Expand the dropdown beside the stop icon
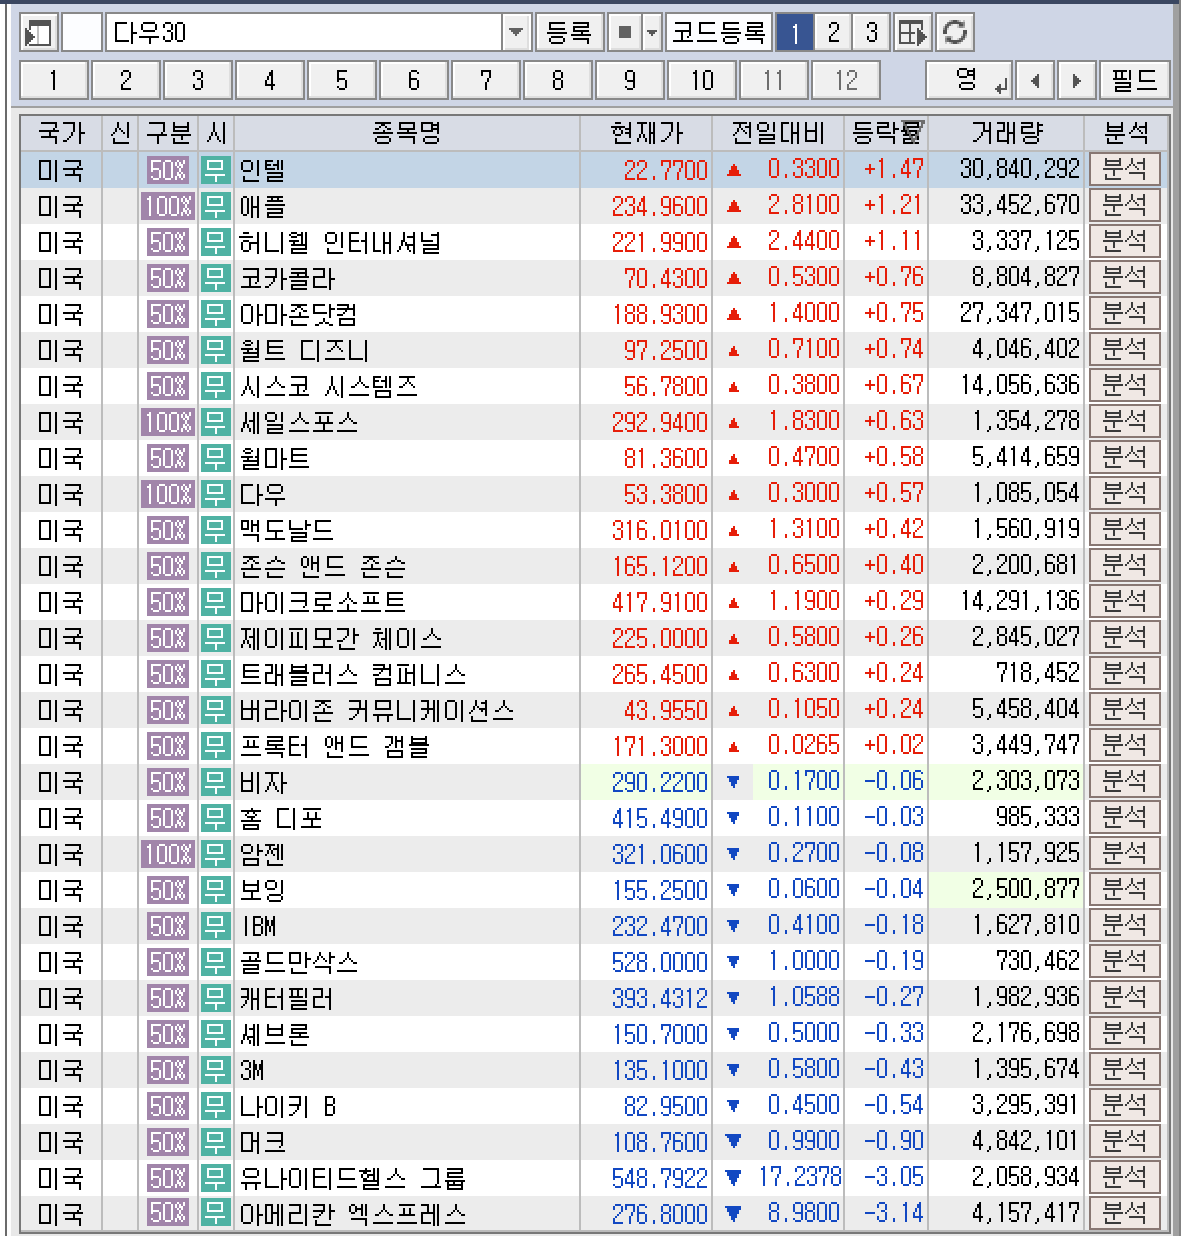Screen dimensions: 1181x1236 pos(652,33)
